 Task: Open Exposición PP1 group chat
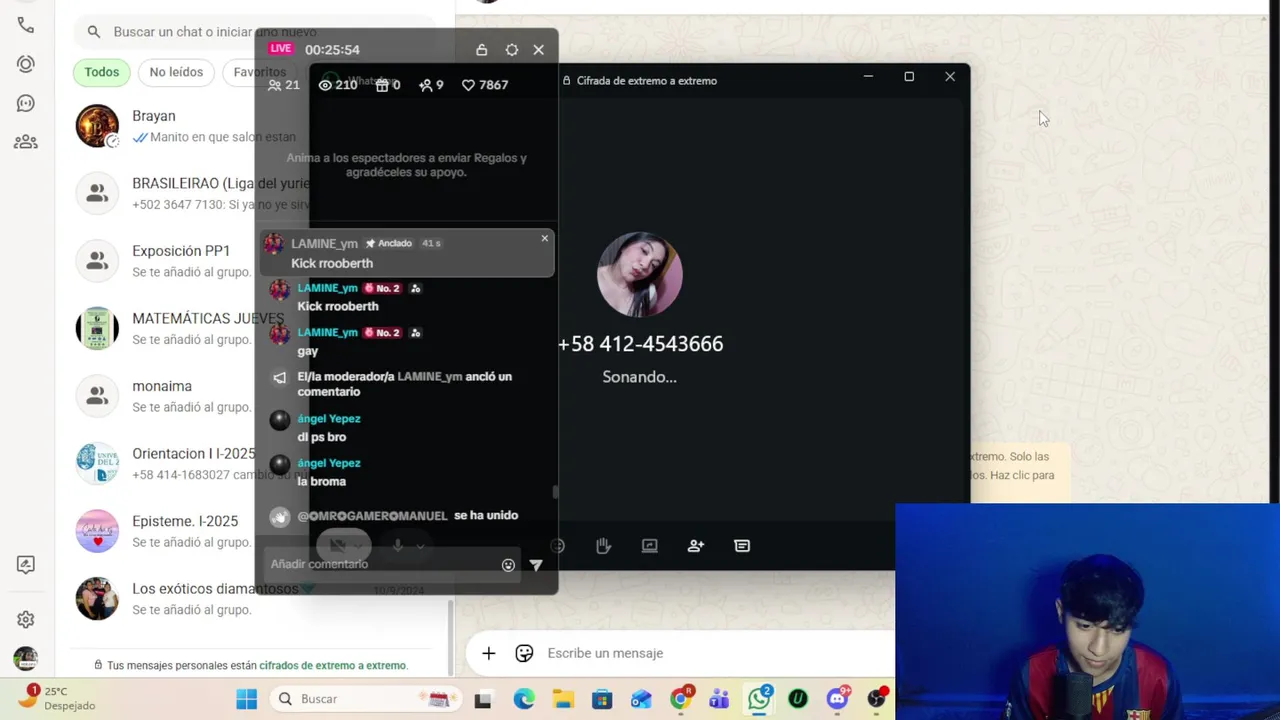coord(255,261)
